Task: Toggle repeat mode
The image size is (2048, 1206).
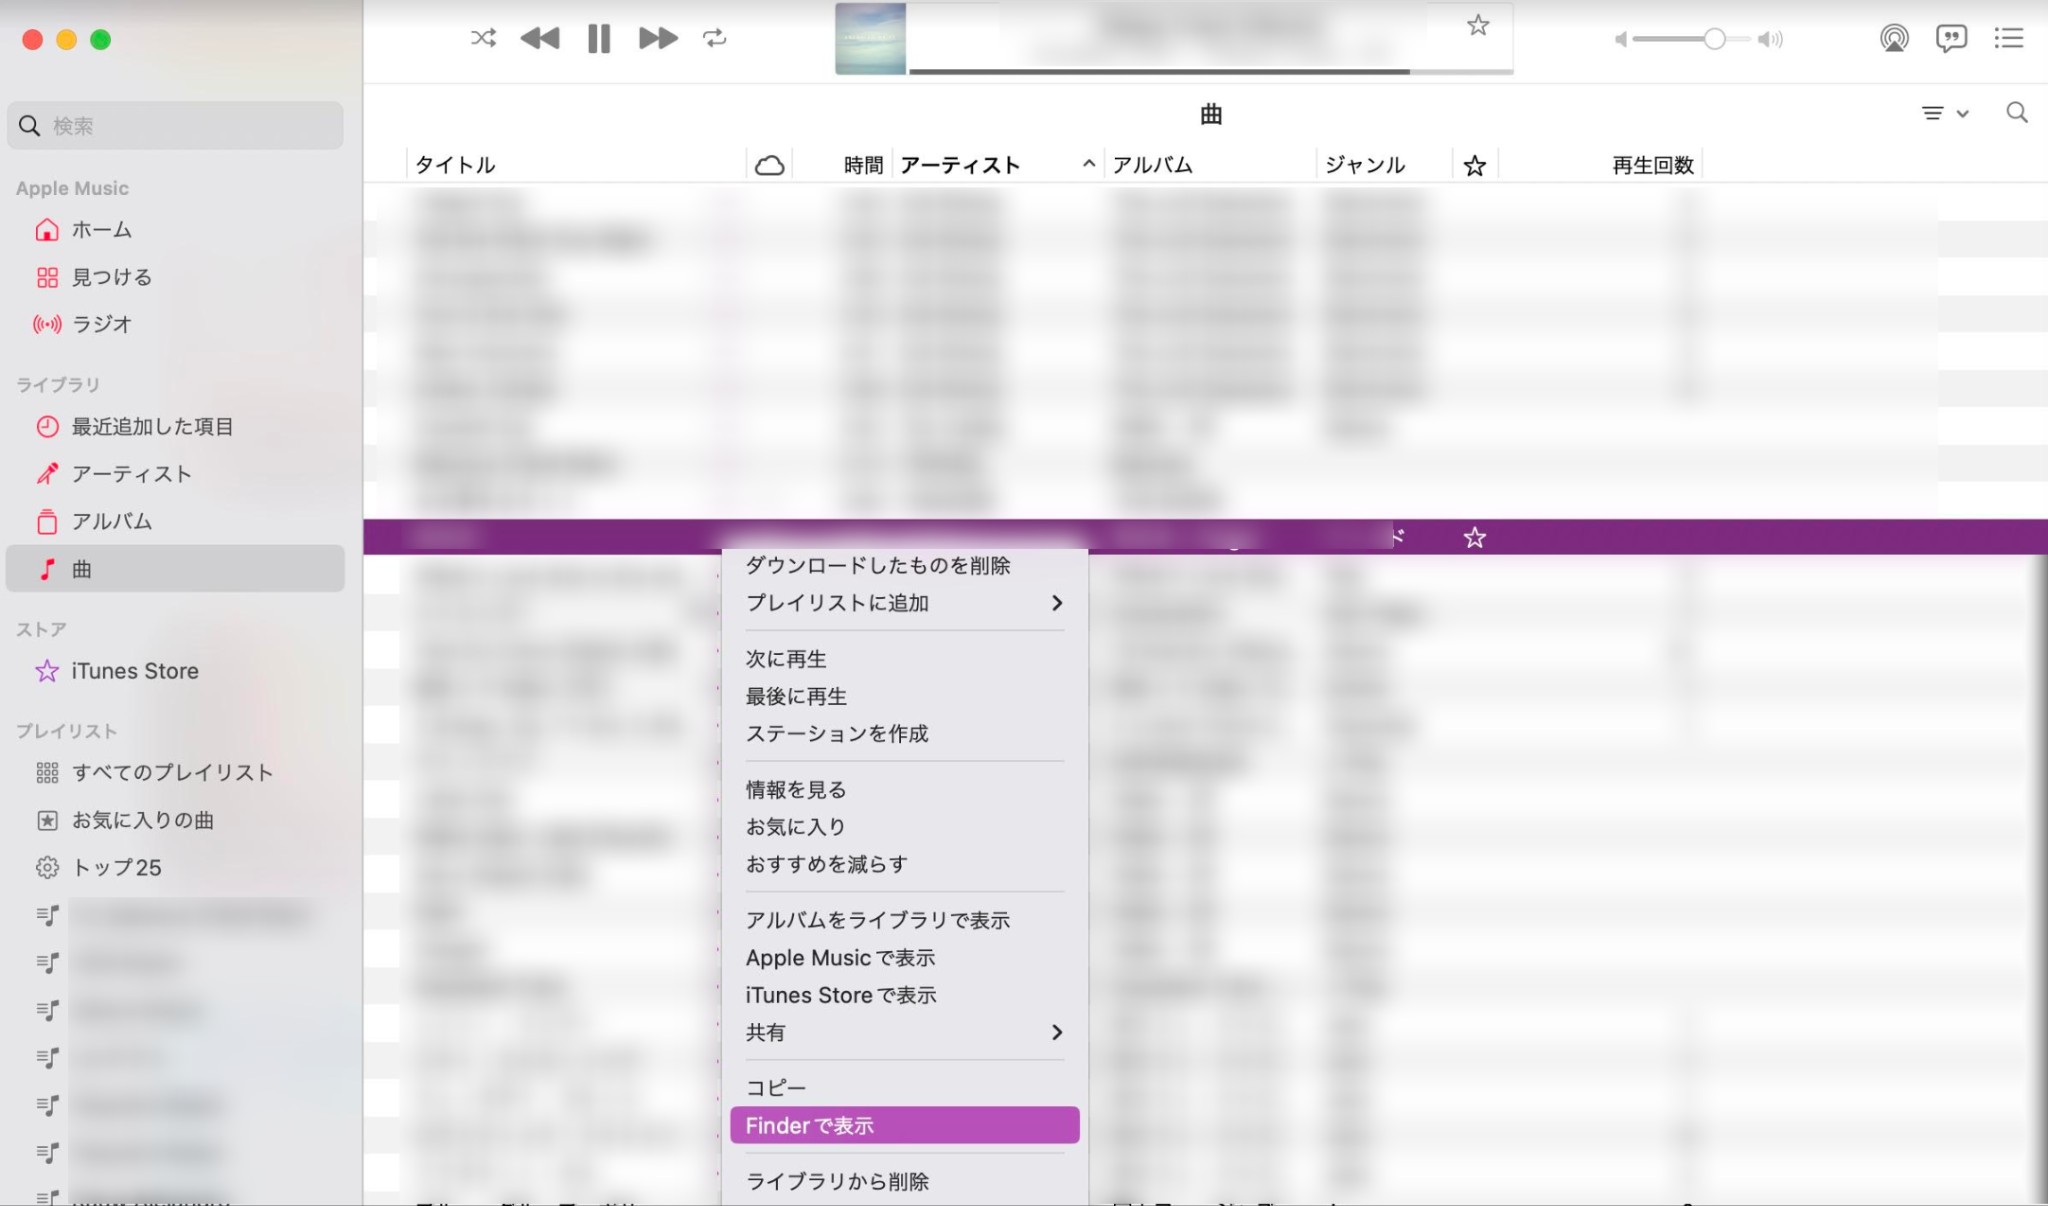Action: pos(714,38)
